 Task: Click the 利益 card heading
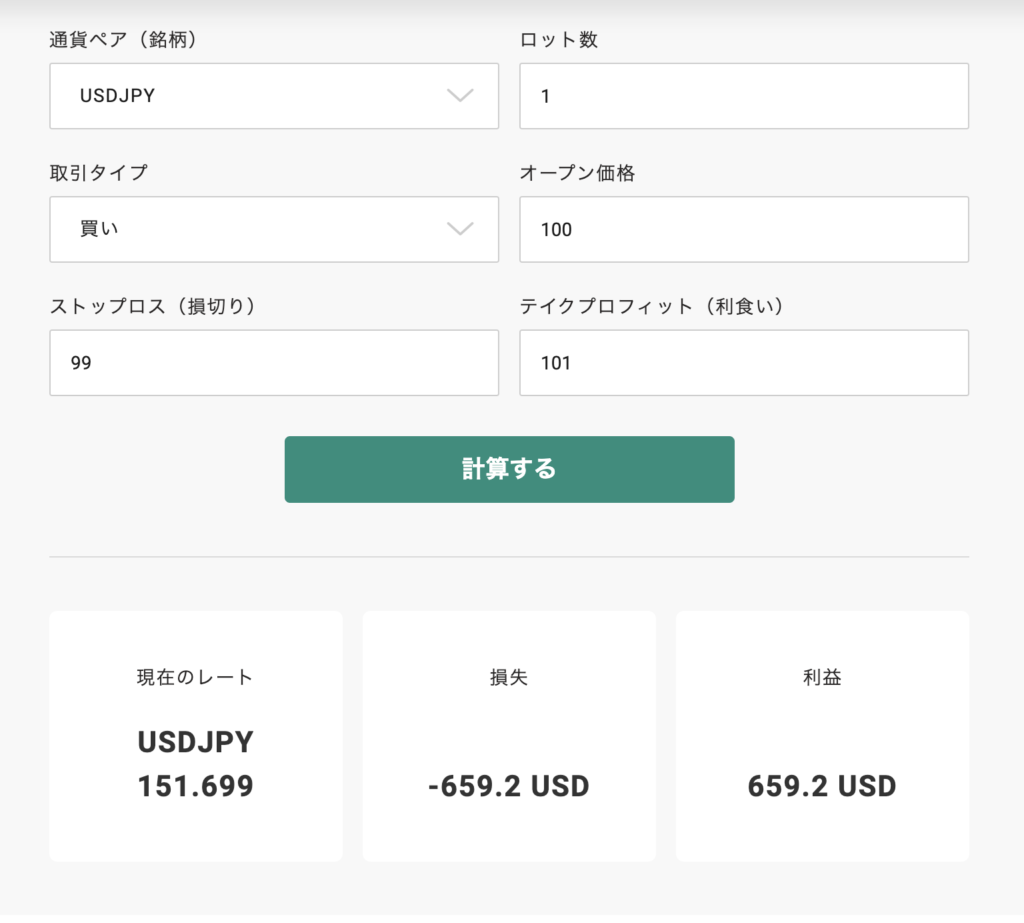pos(822,677)
